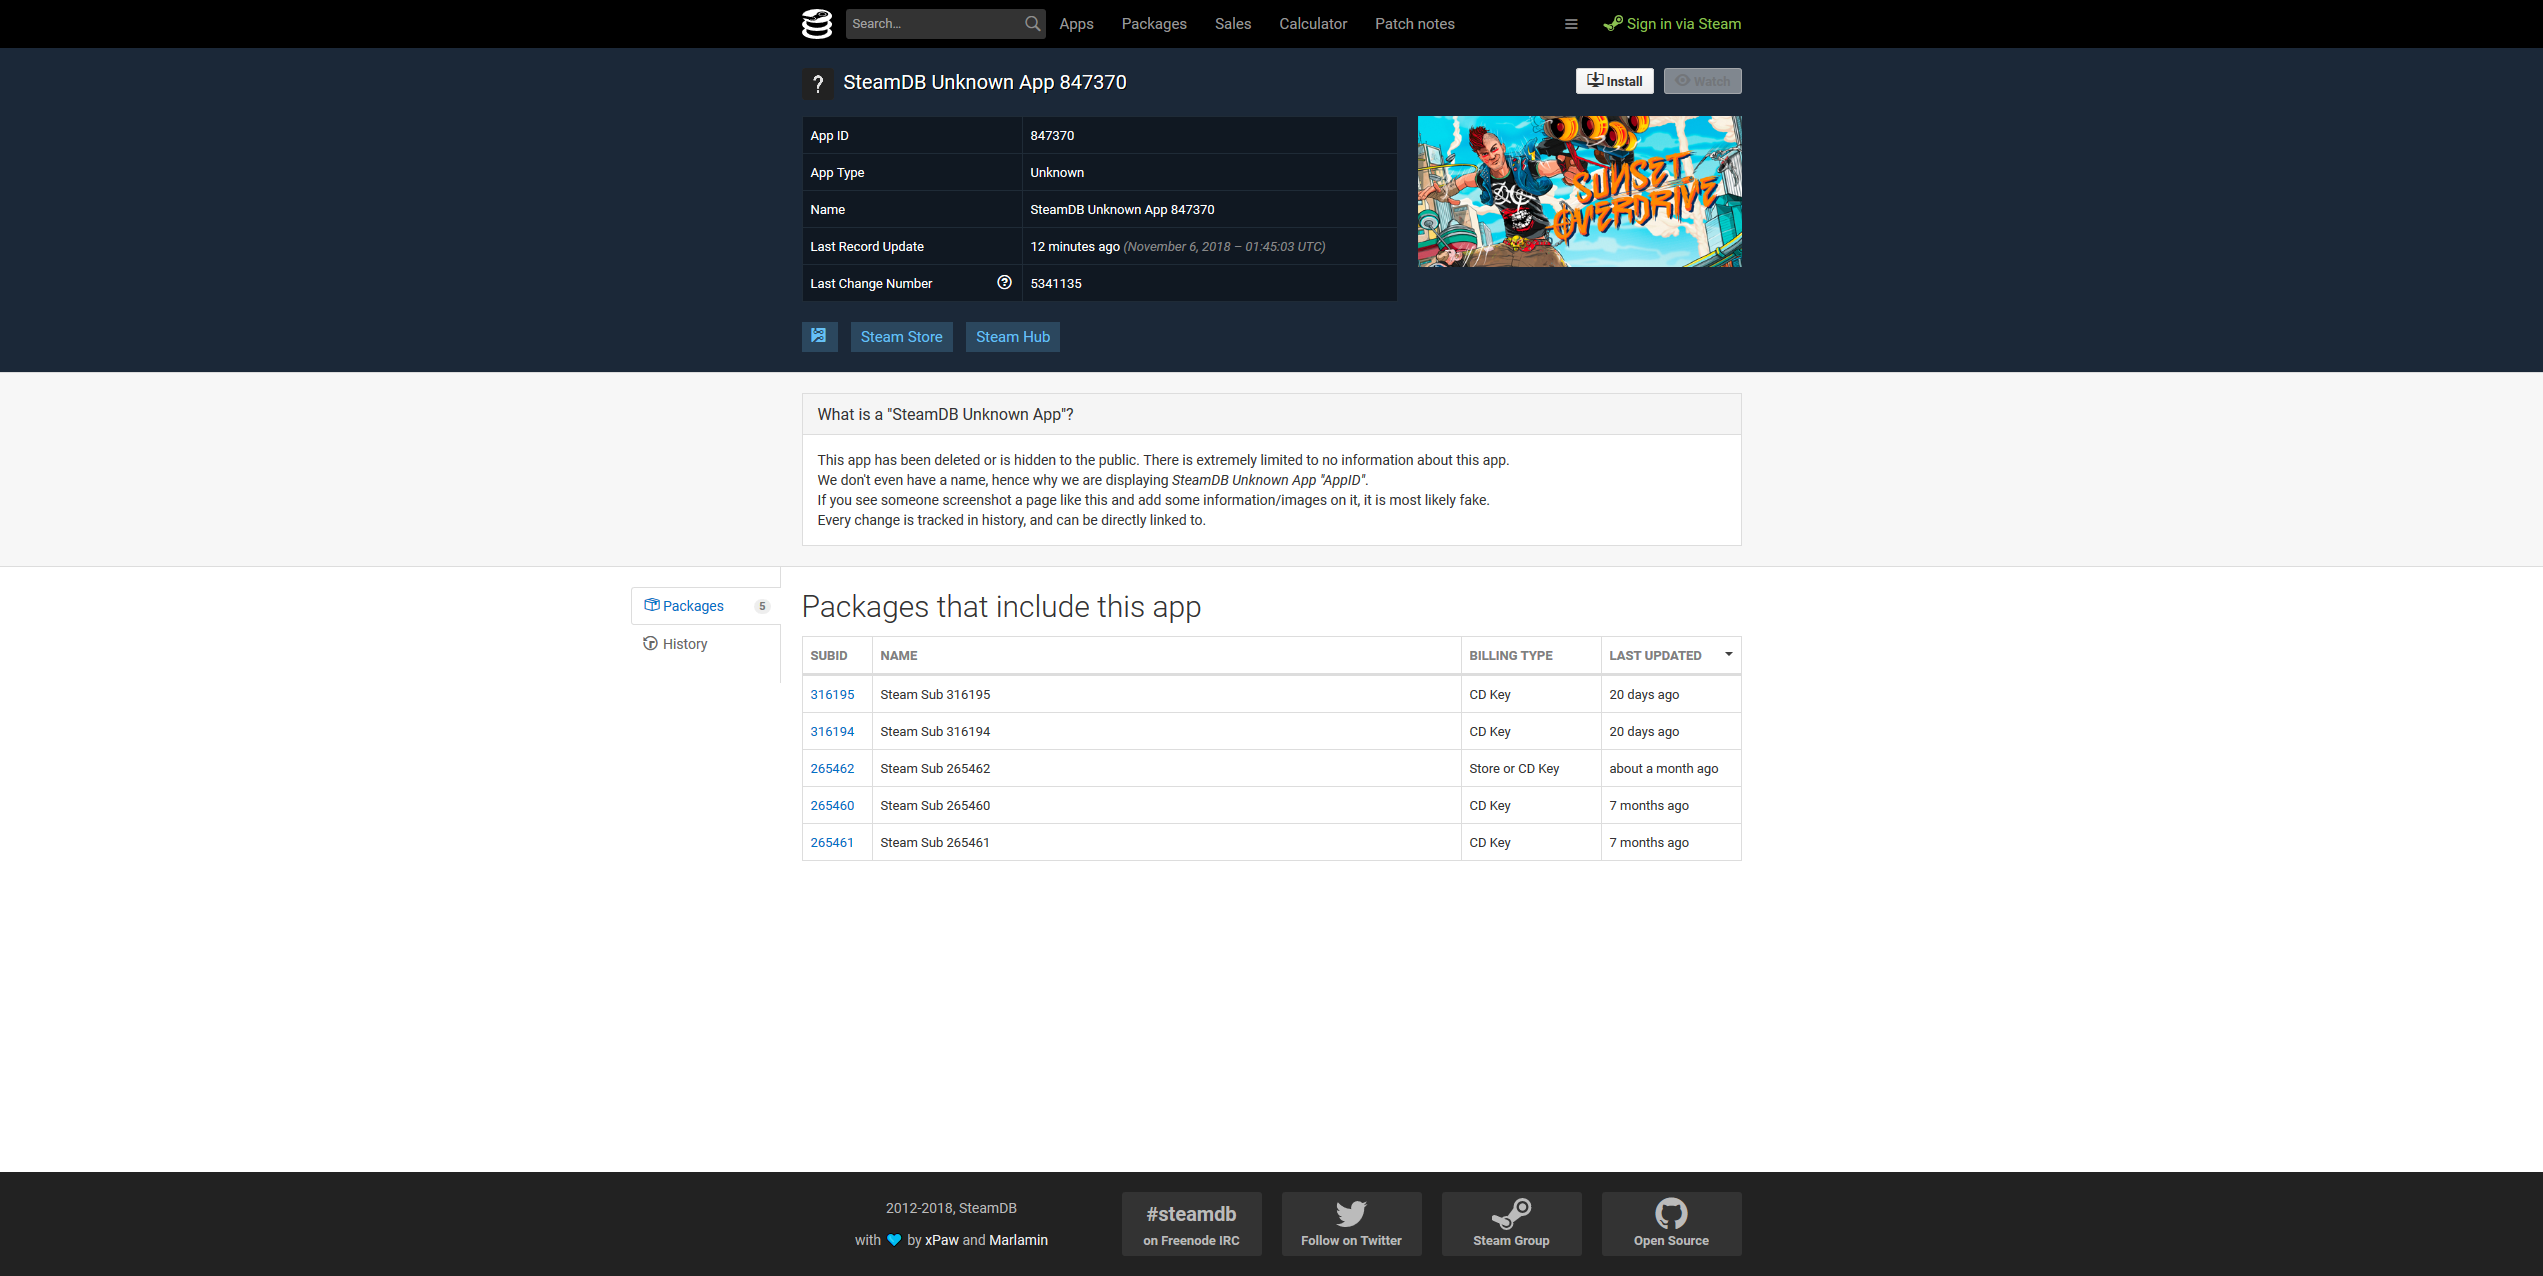This screenshot has height=1276, width=2543.
Task: Open the hamburger menu icon
Action: [x=1571, y=24]
